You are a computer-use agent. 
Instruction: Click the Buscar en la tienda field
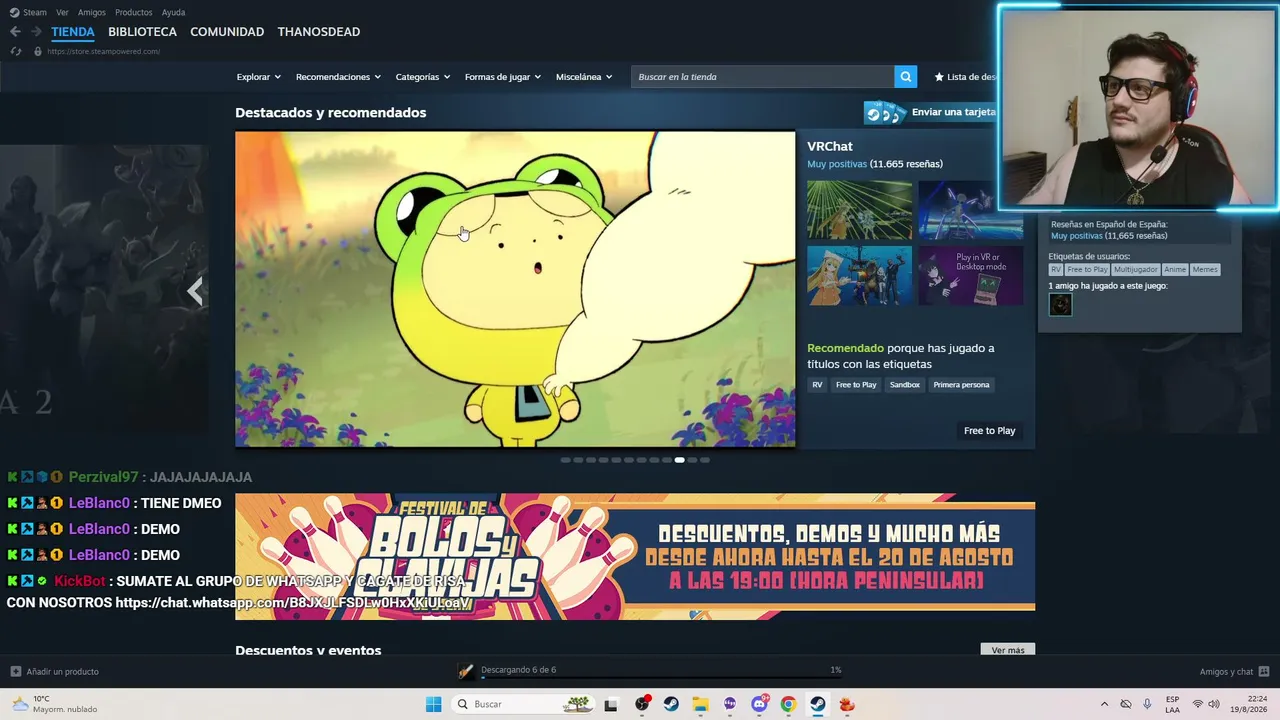762,77
